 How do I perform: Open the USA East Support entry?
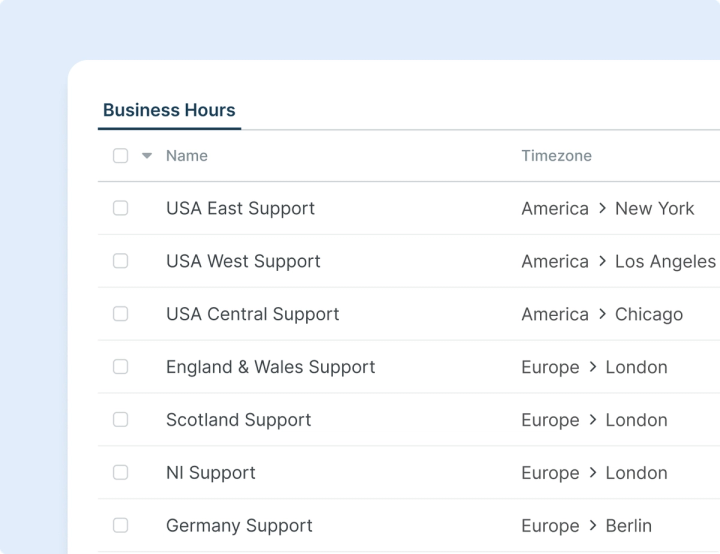click(240, 208)
